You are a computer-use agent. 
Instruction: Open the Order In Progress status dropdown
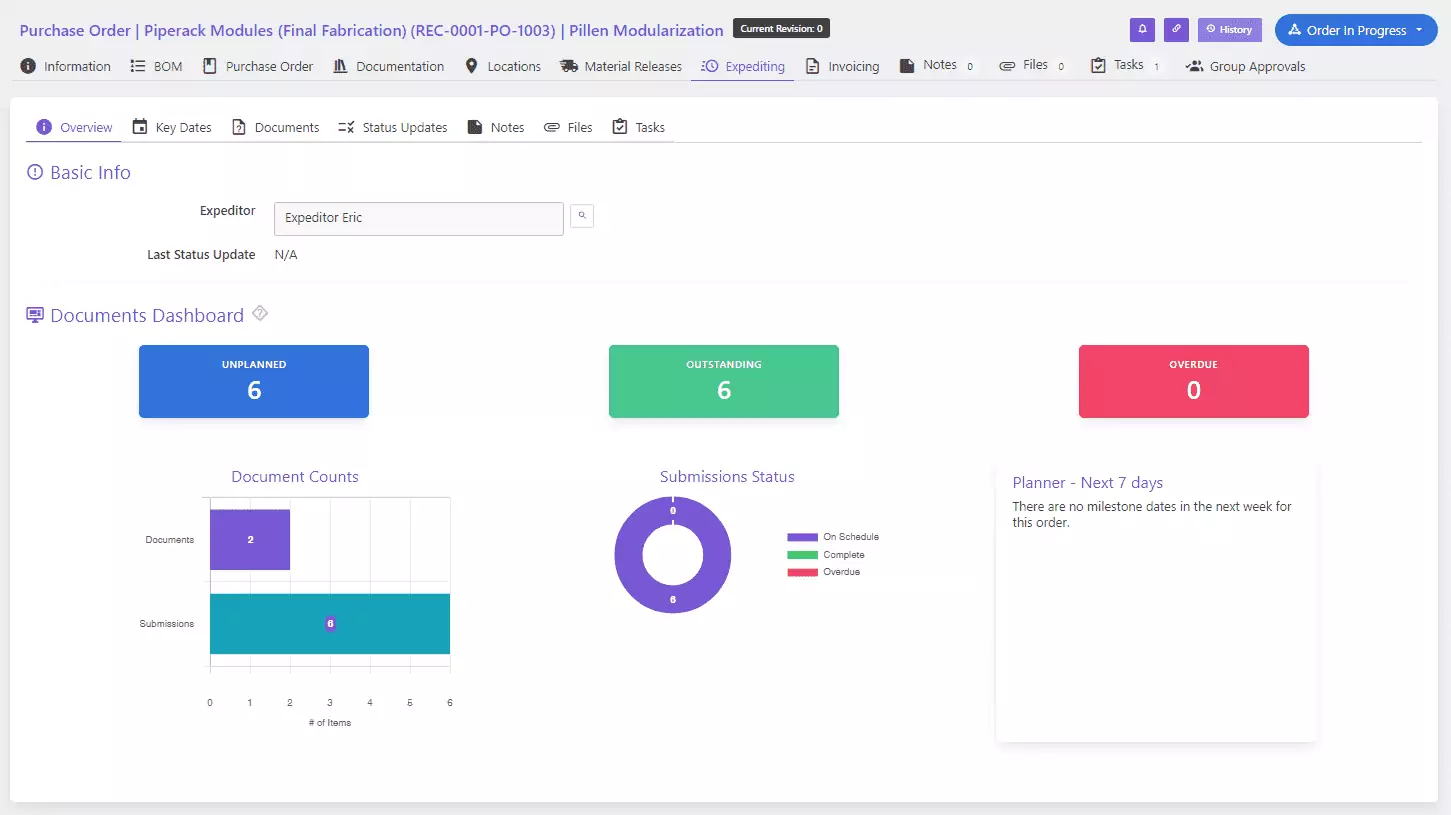(1355, 30)
